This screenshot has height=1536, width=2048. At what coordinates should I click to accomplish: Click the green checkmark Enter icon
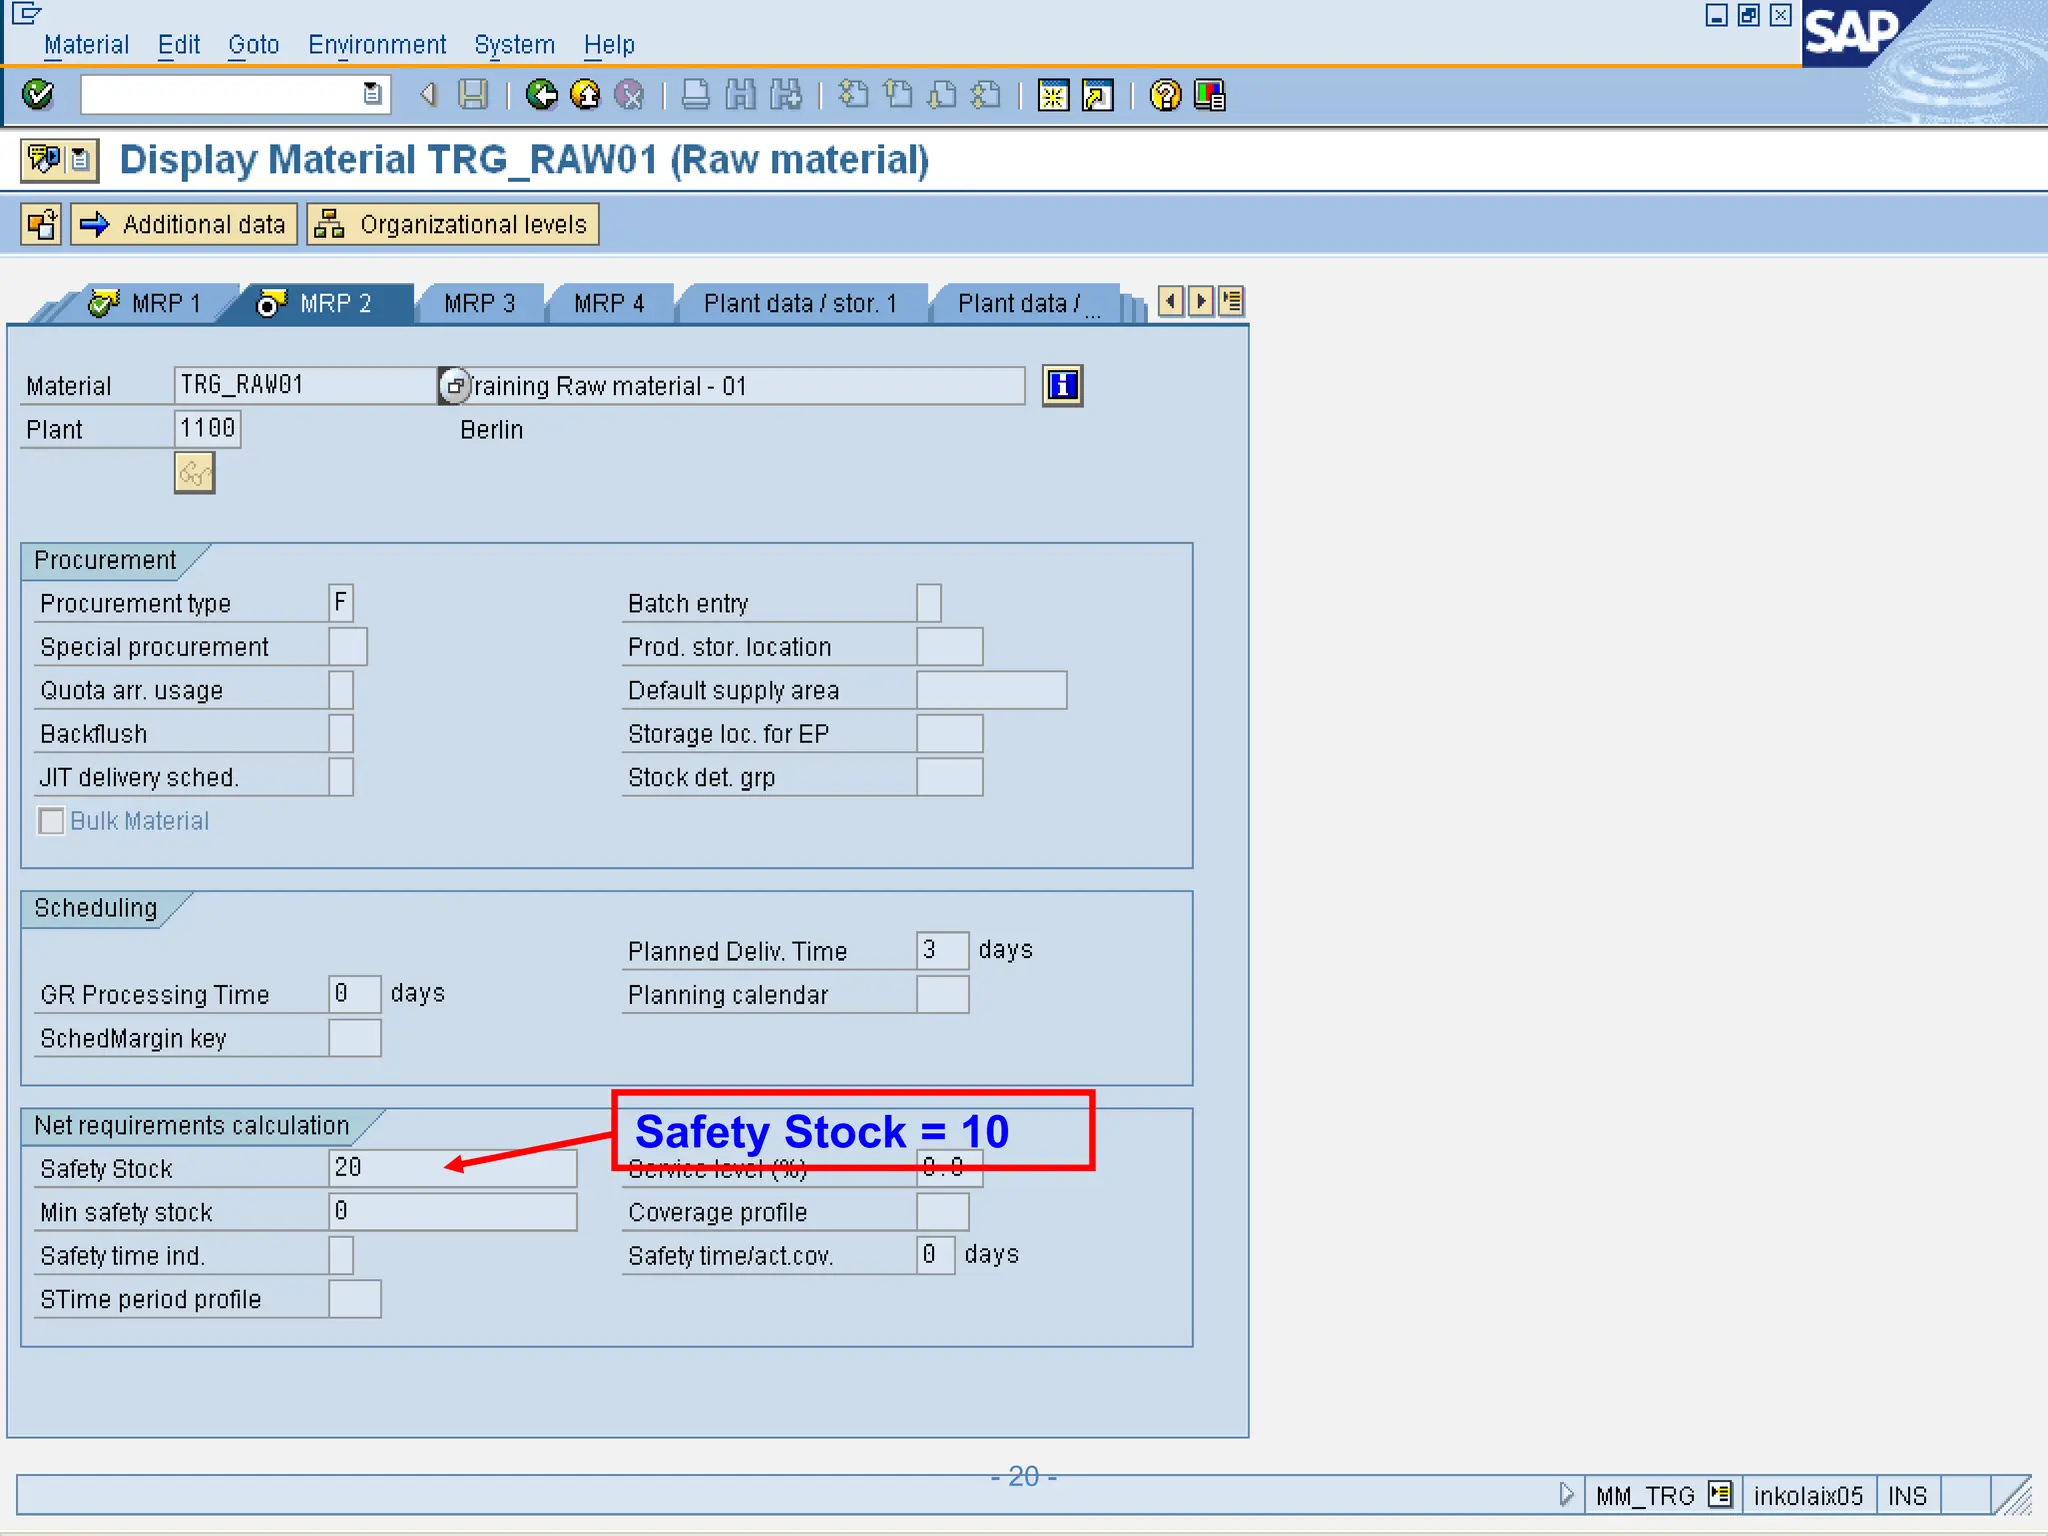click(x=38, y=95)
